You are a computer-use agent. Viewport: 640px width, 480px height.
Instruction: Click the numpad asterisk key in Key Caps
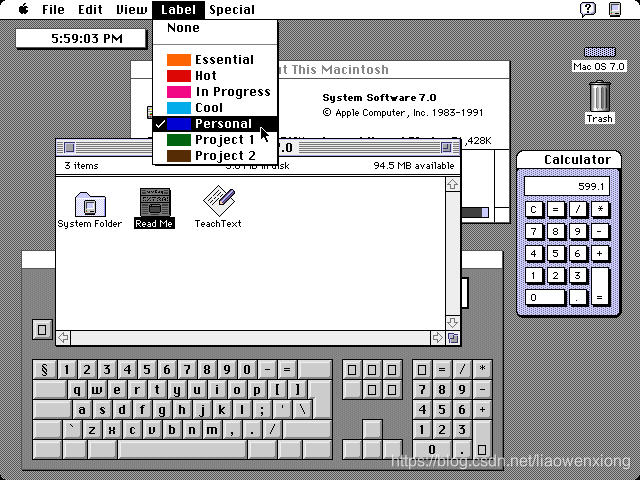click(482, 370)
